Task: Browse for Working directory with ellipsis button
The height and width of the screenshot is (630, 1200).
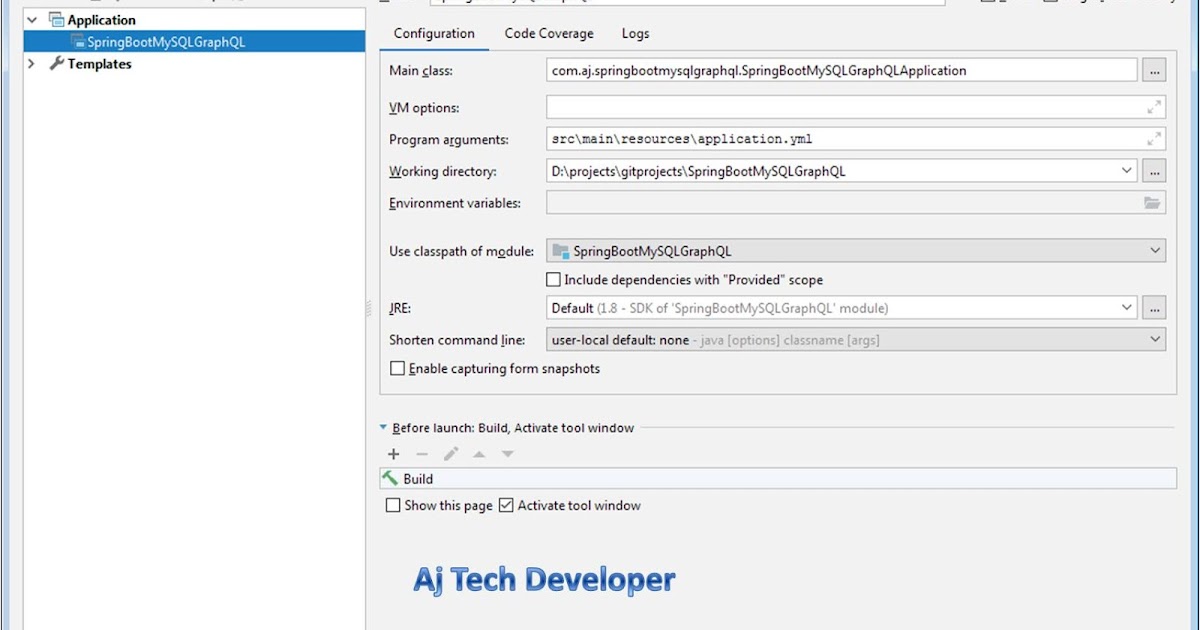Action: coord(1154,171)
